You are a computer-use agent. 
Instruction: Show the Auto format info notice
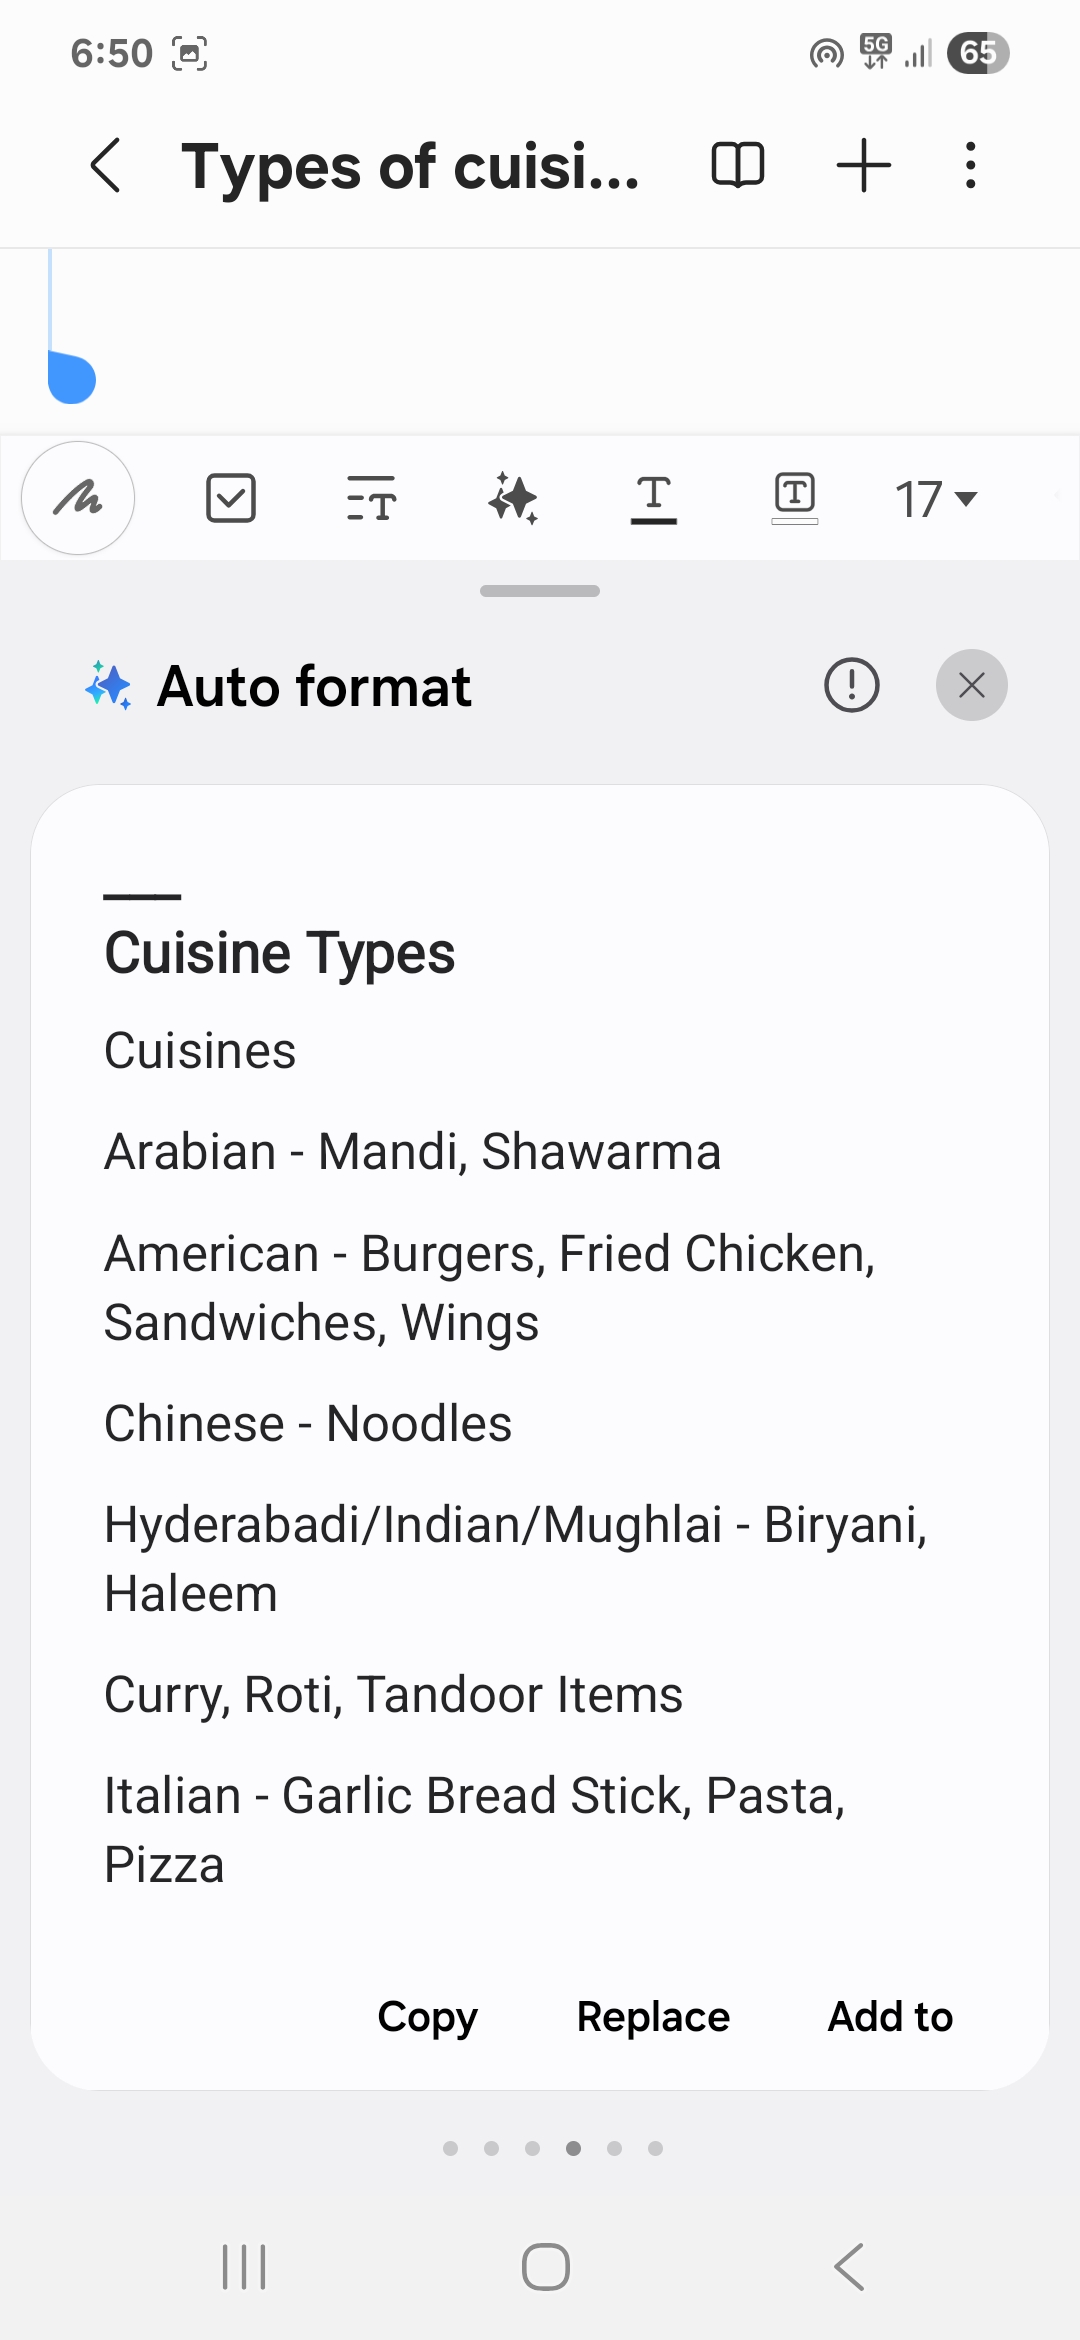point(851,686)
